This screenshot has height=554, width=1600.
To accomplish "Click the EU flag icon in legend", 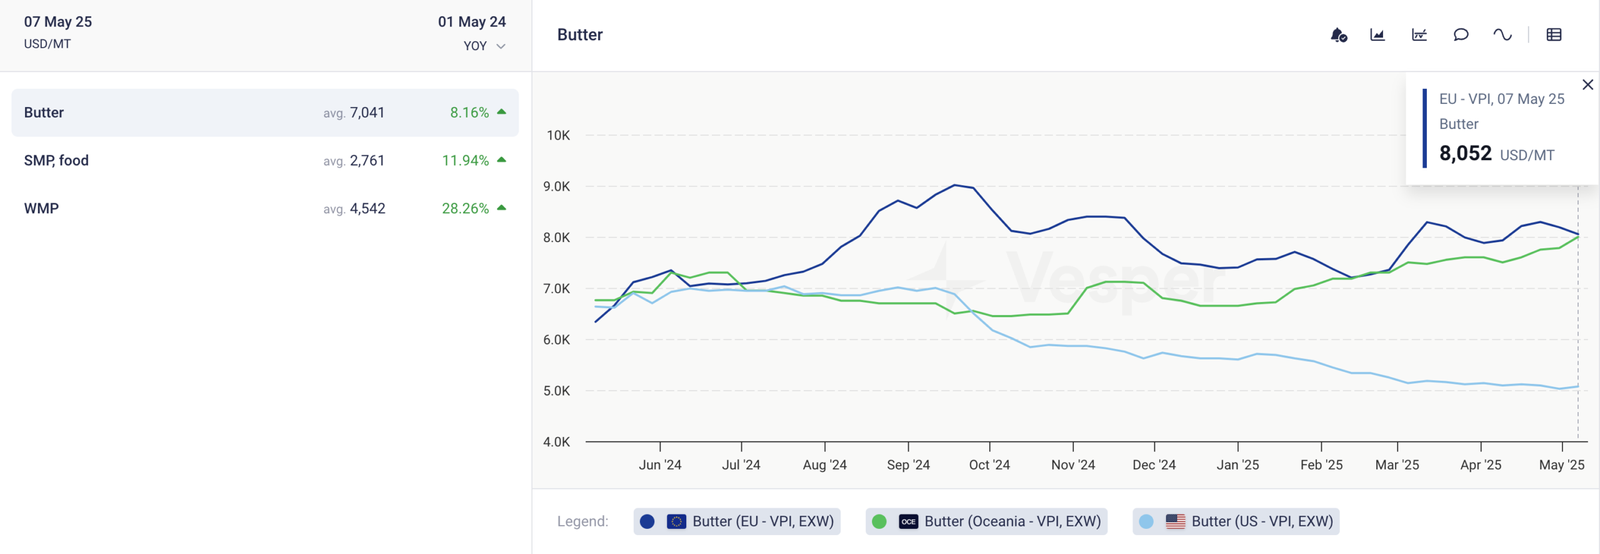I will tap(676, 522).
